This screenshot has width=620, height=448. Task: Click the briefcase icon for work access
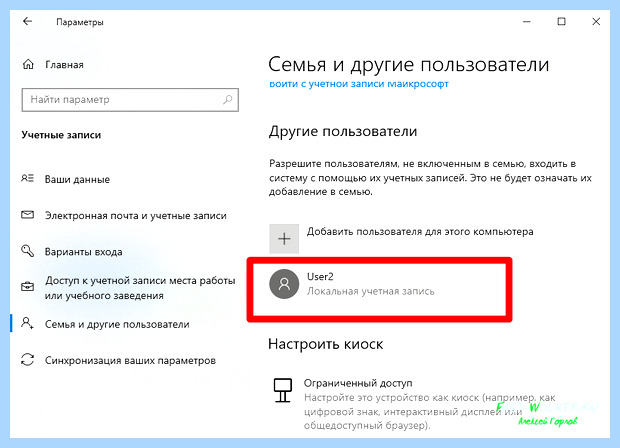click(27, 287)
